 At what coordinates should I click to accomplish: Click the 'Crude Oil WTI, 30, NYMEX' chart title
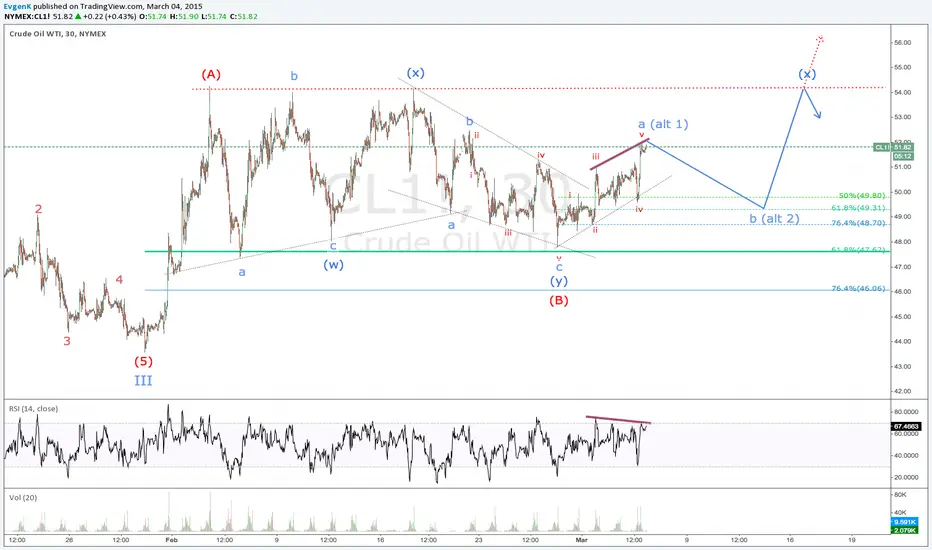[58, 34]
